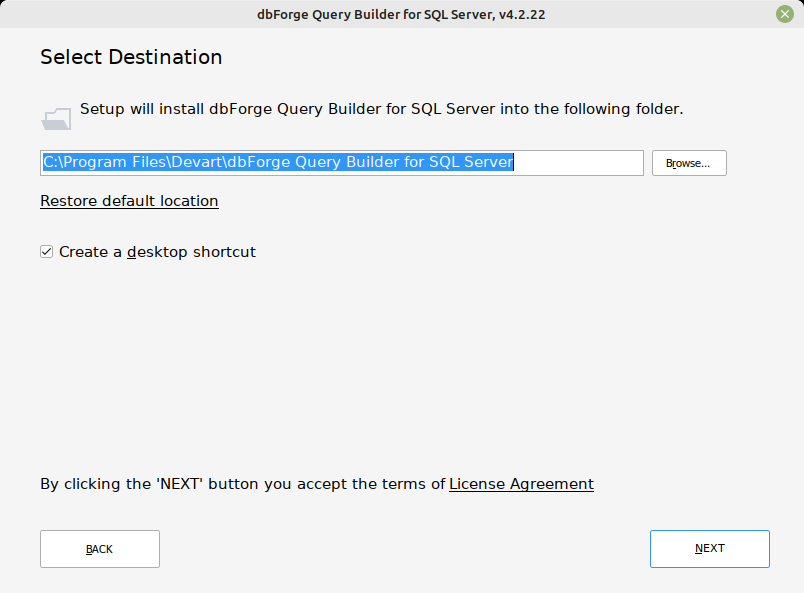This screenshot has height=593, width=804.
Task: Click the window title dbForge Query Builder v4.2.22
Action: [401, 14]
